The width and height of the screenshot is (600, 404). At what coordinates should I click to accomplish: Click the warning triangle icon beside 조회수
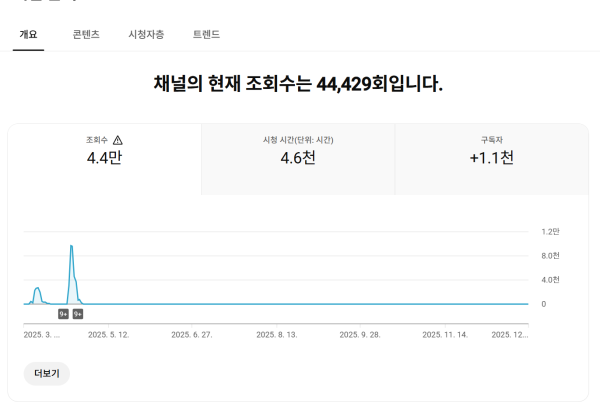pyautogui.click(x=118, y=141)
